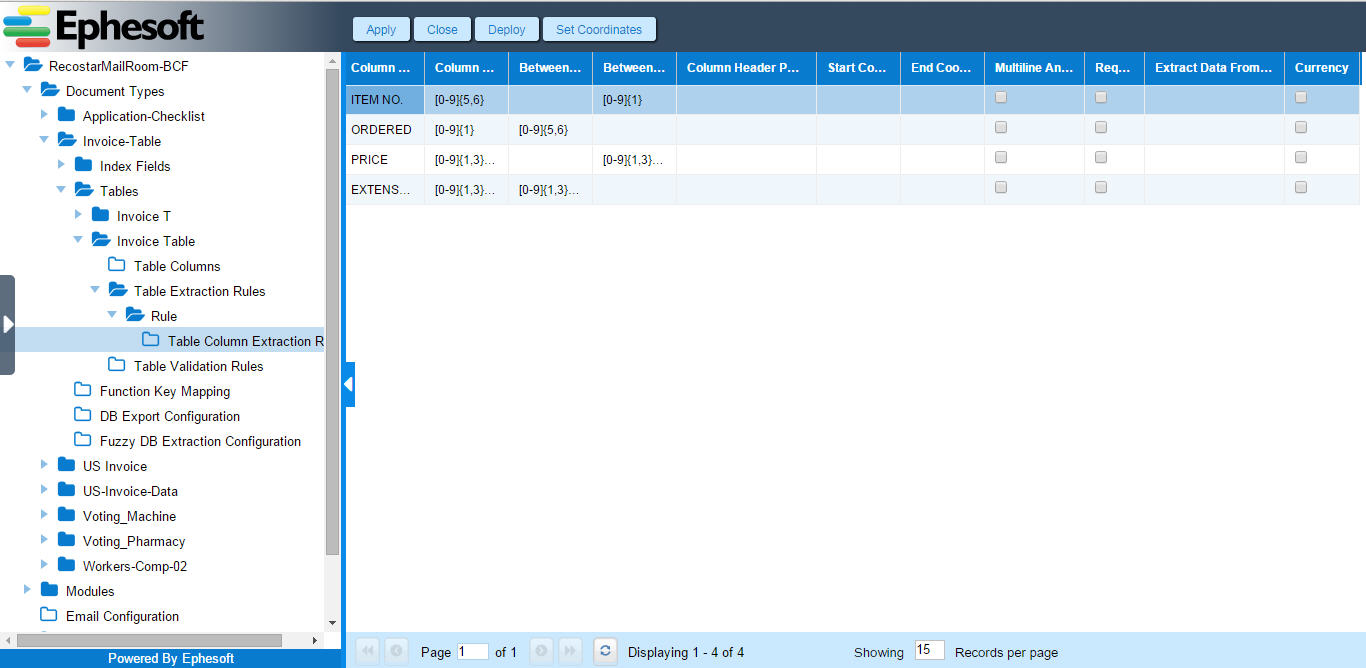Expand the Invoice T node

click(x=78, y=215)
